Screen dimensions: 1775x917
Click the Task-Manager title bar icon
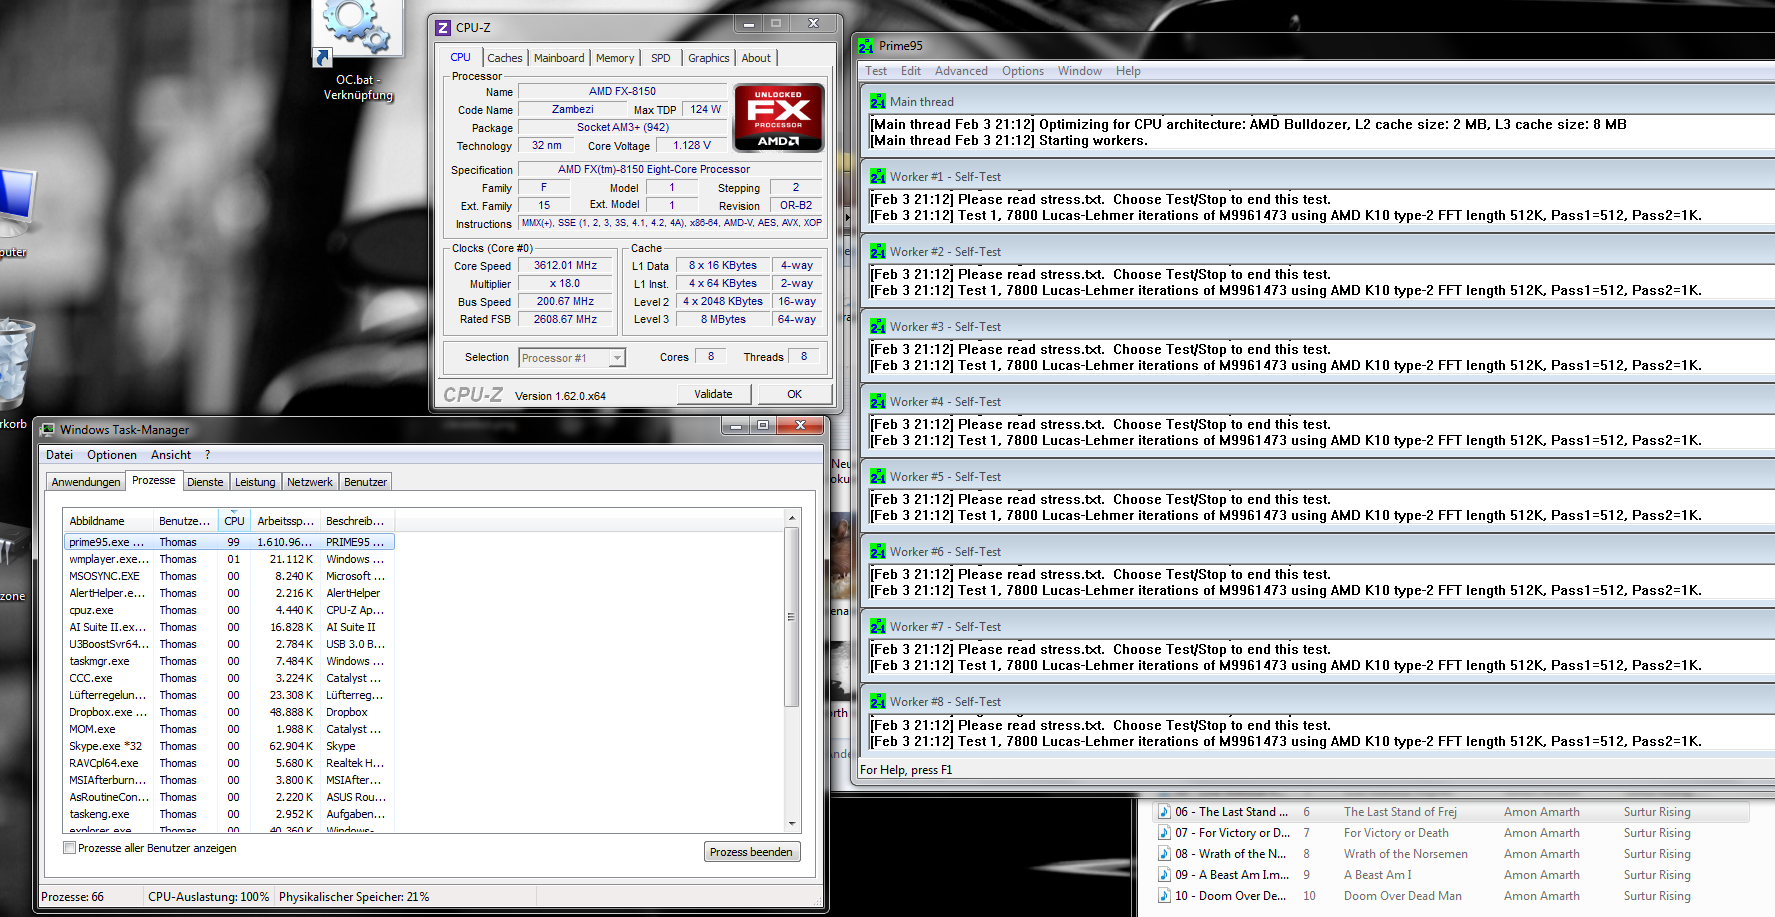(47, 430)
